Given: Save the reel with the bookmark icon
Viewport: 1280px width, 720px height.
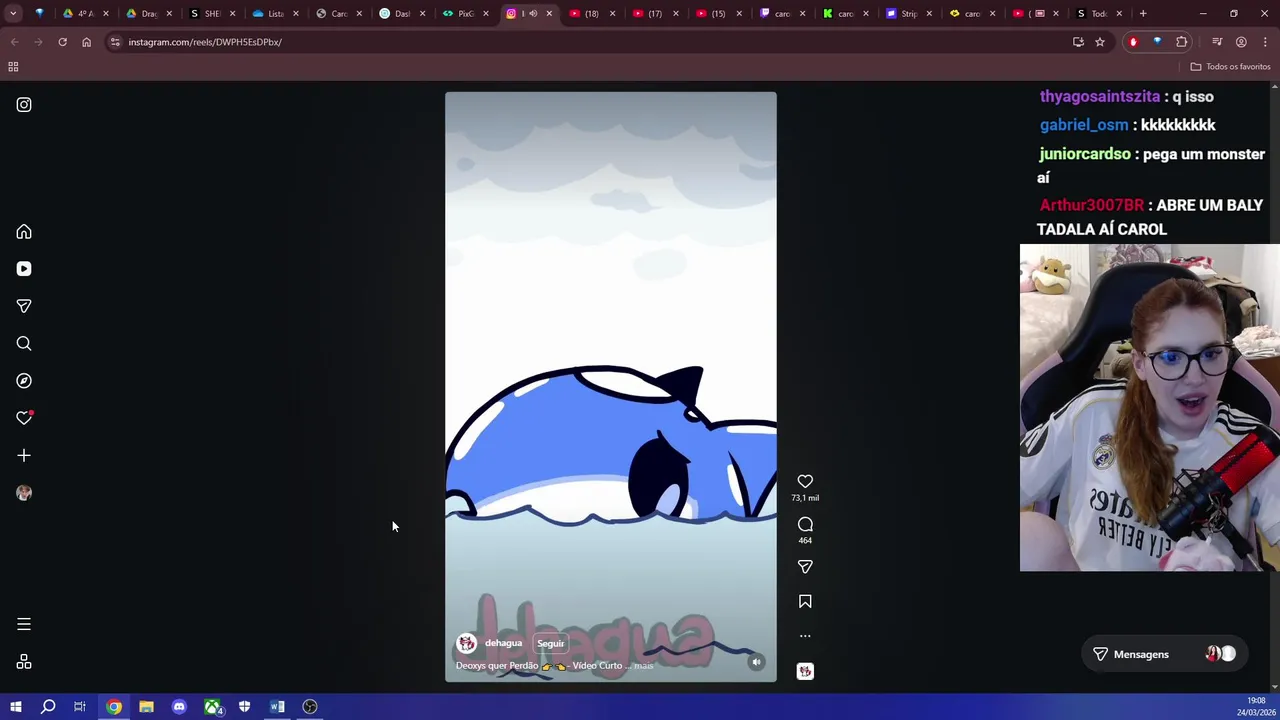Looking at the screenshot, I should coord(805,602).
